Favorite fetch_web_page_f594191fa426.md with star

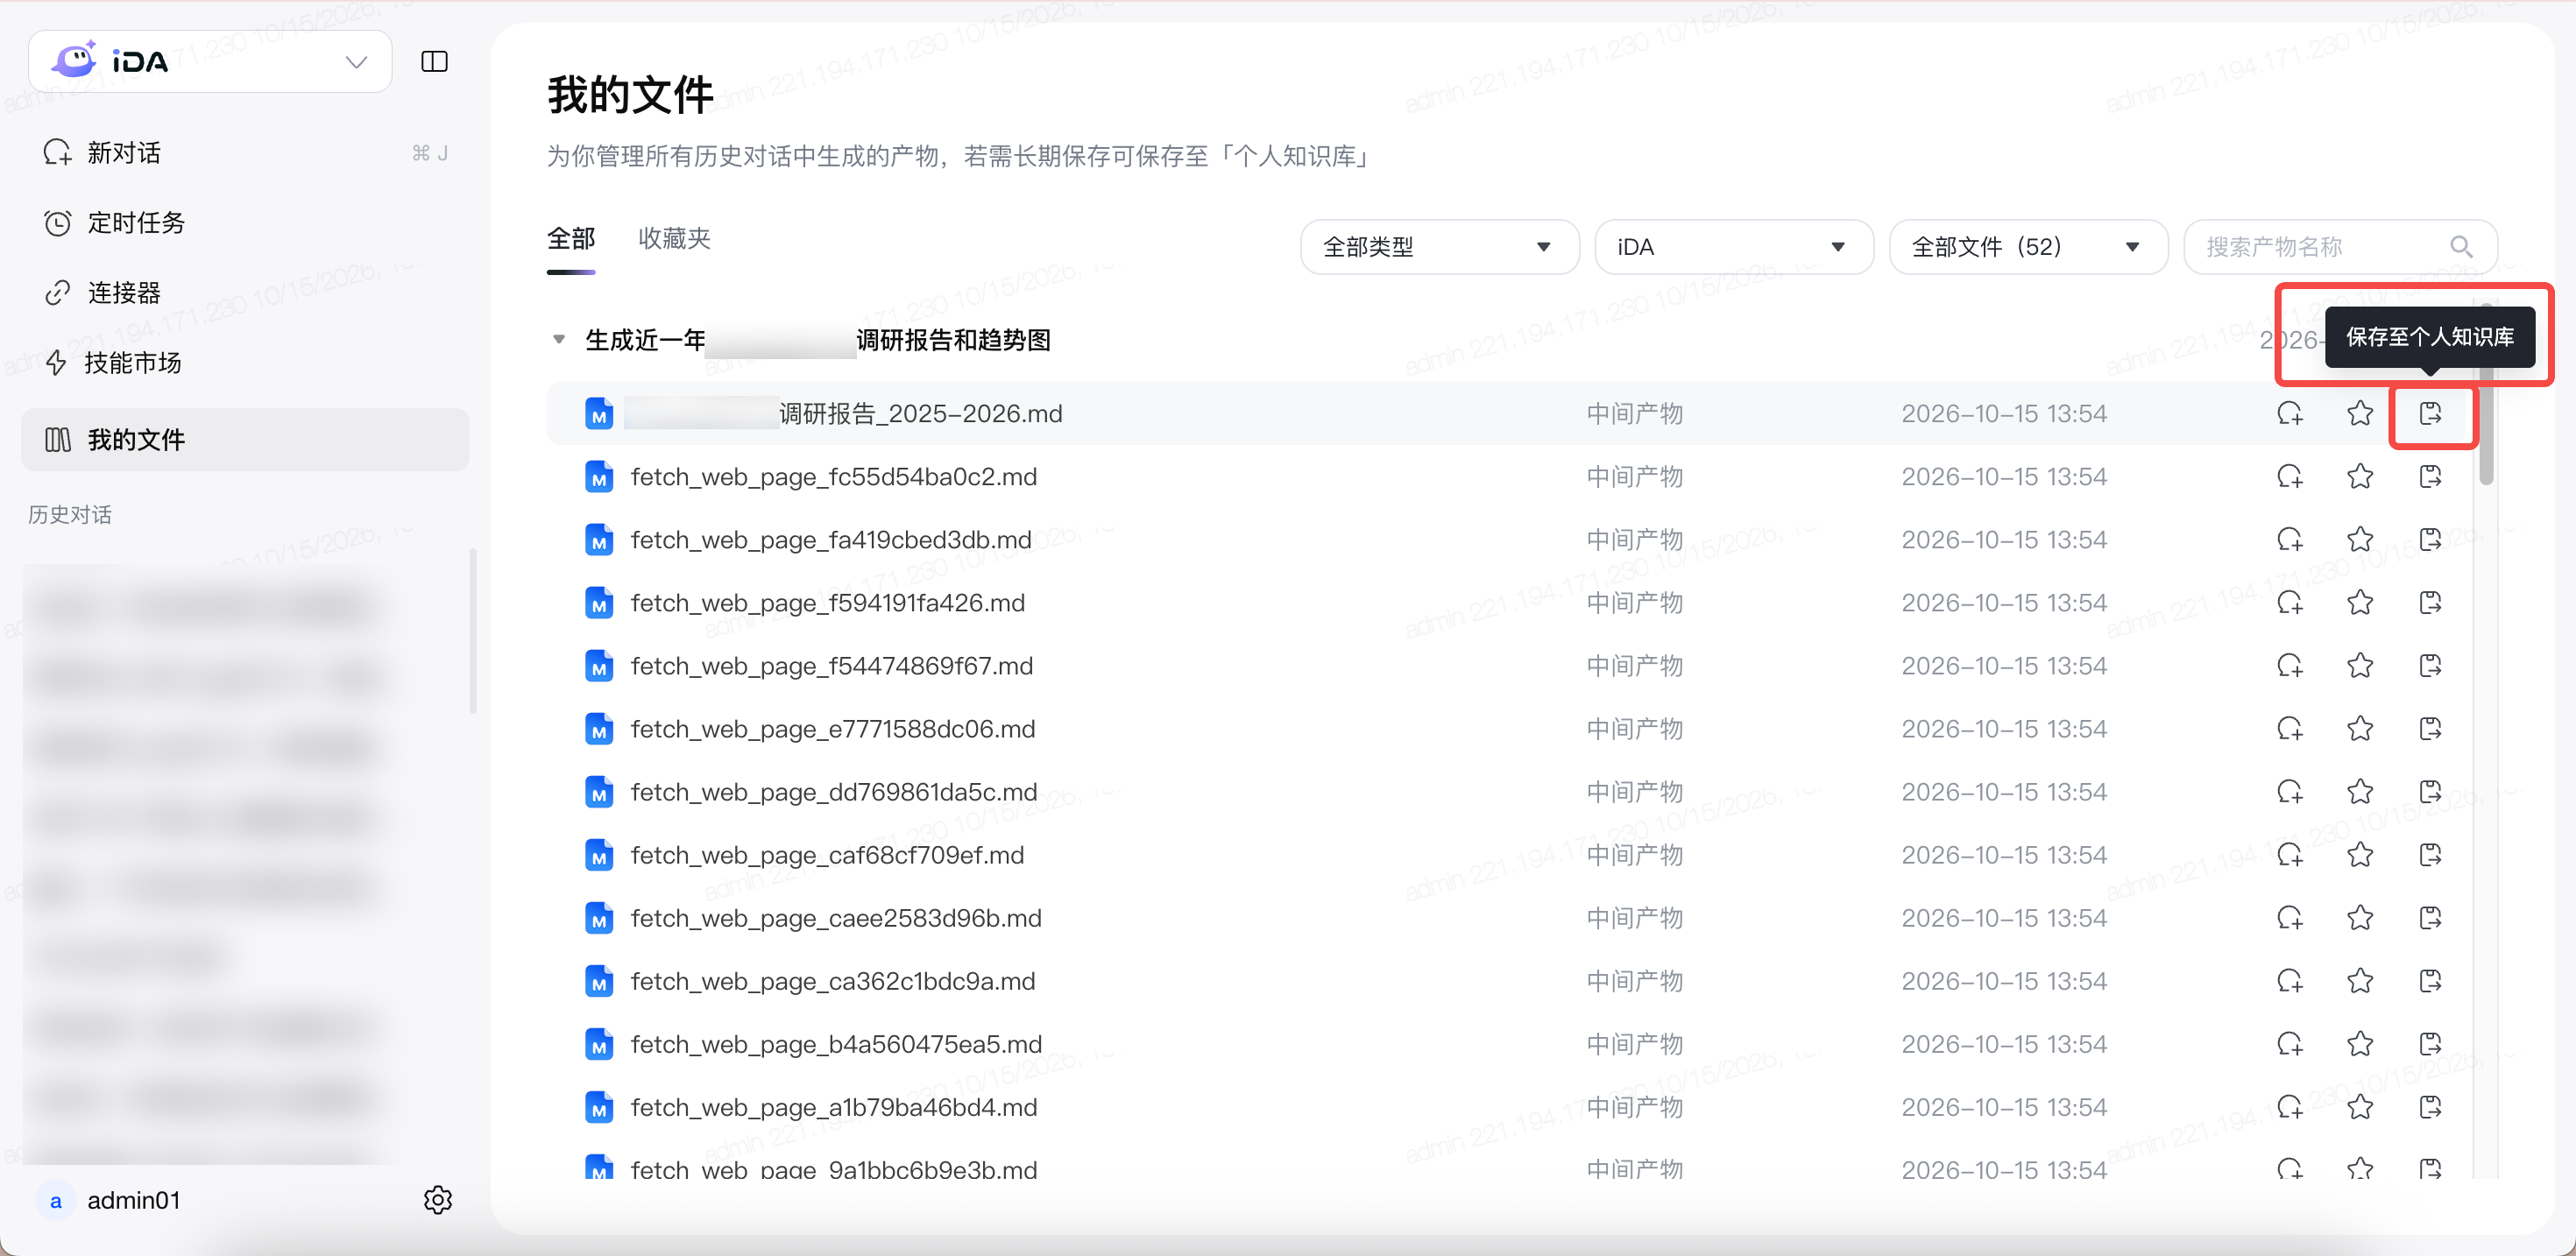pyautogui.click(x=2360, y=602)
